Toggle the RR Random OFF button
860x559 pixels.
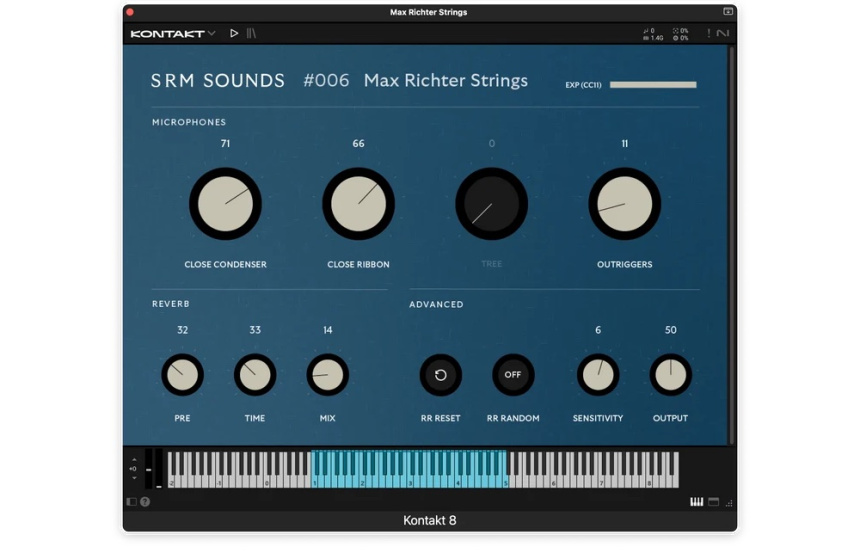click(x=513, y=375)
